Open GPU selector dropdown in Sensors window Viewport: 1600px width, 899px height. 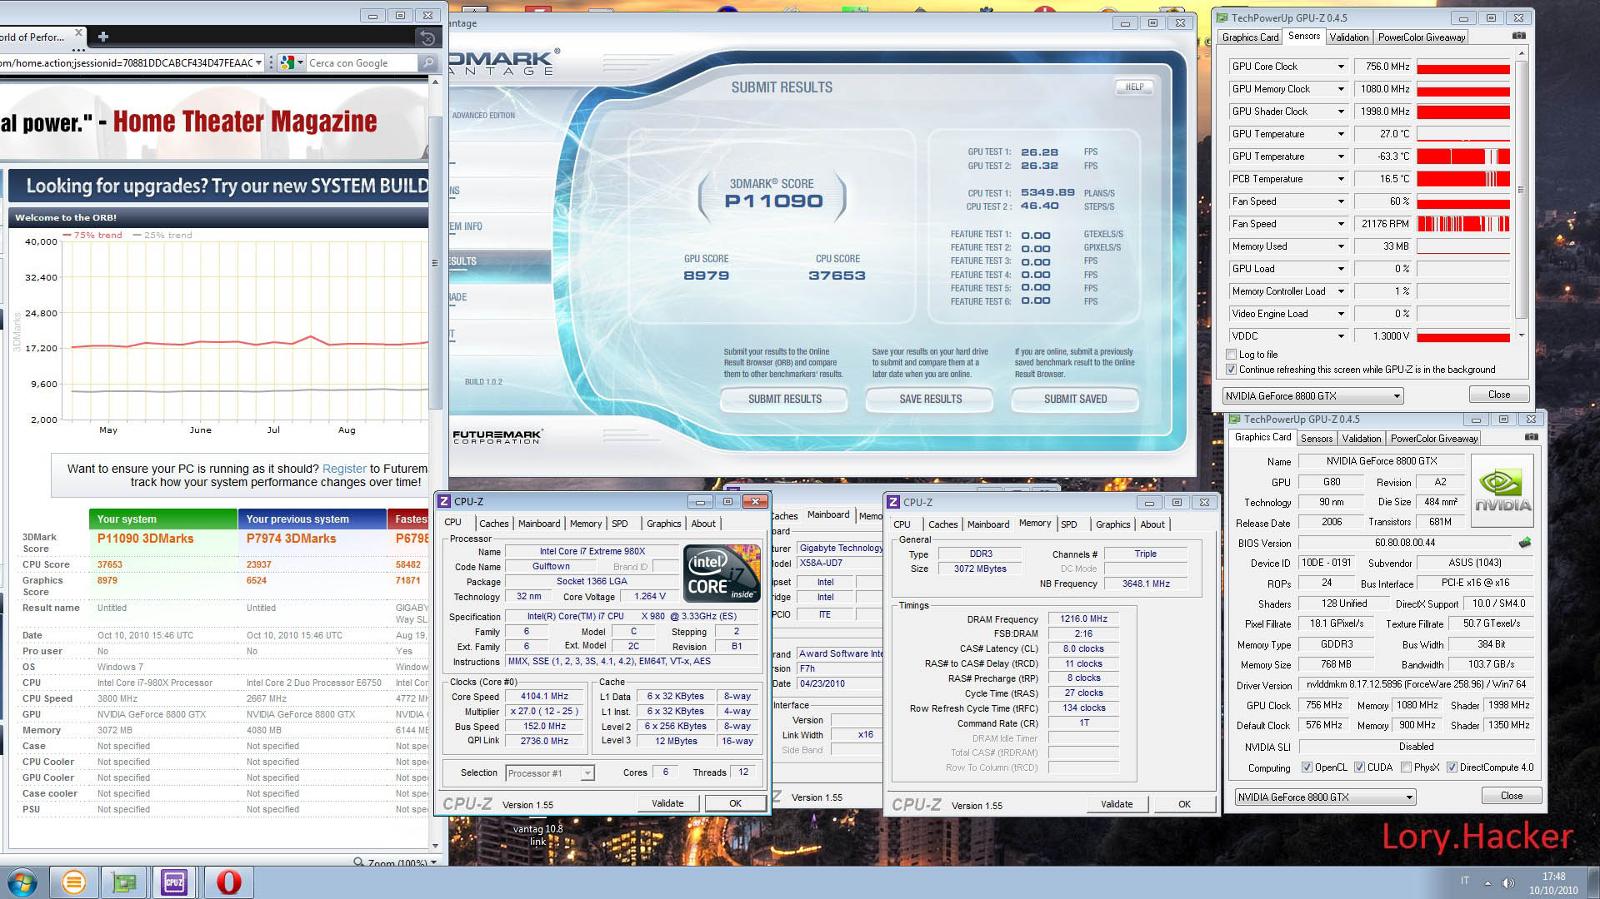(x=1397, y=396)
